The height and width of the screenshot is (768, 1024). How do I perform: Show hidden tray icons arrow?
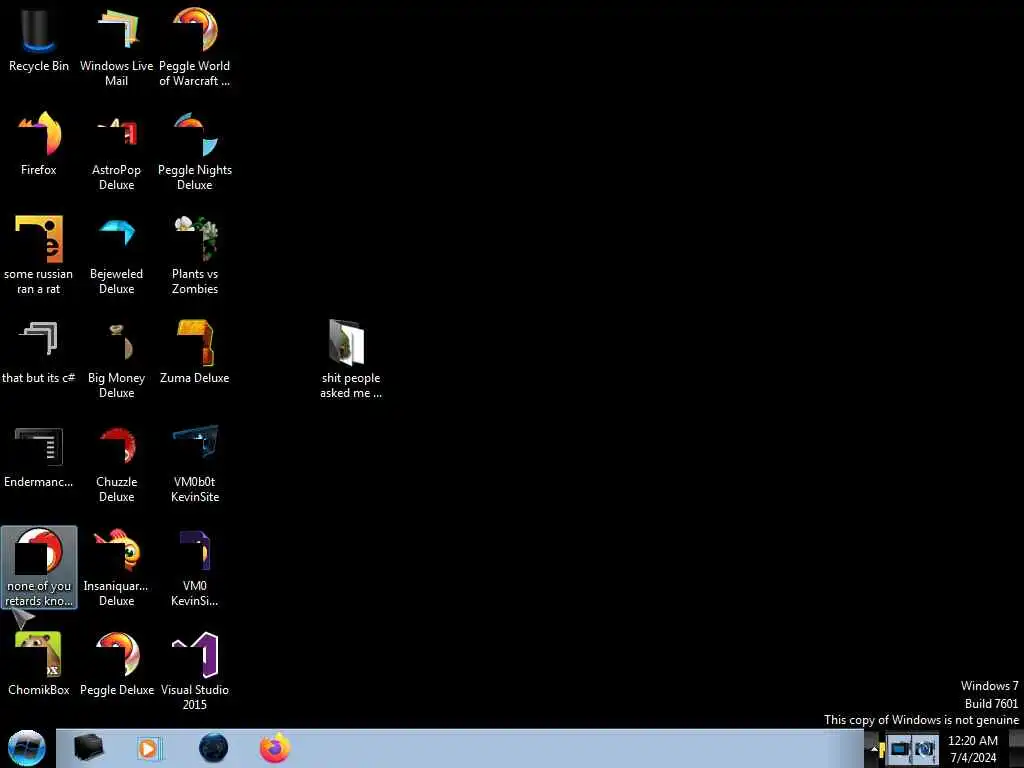(x=875, y=748)
